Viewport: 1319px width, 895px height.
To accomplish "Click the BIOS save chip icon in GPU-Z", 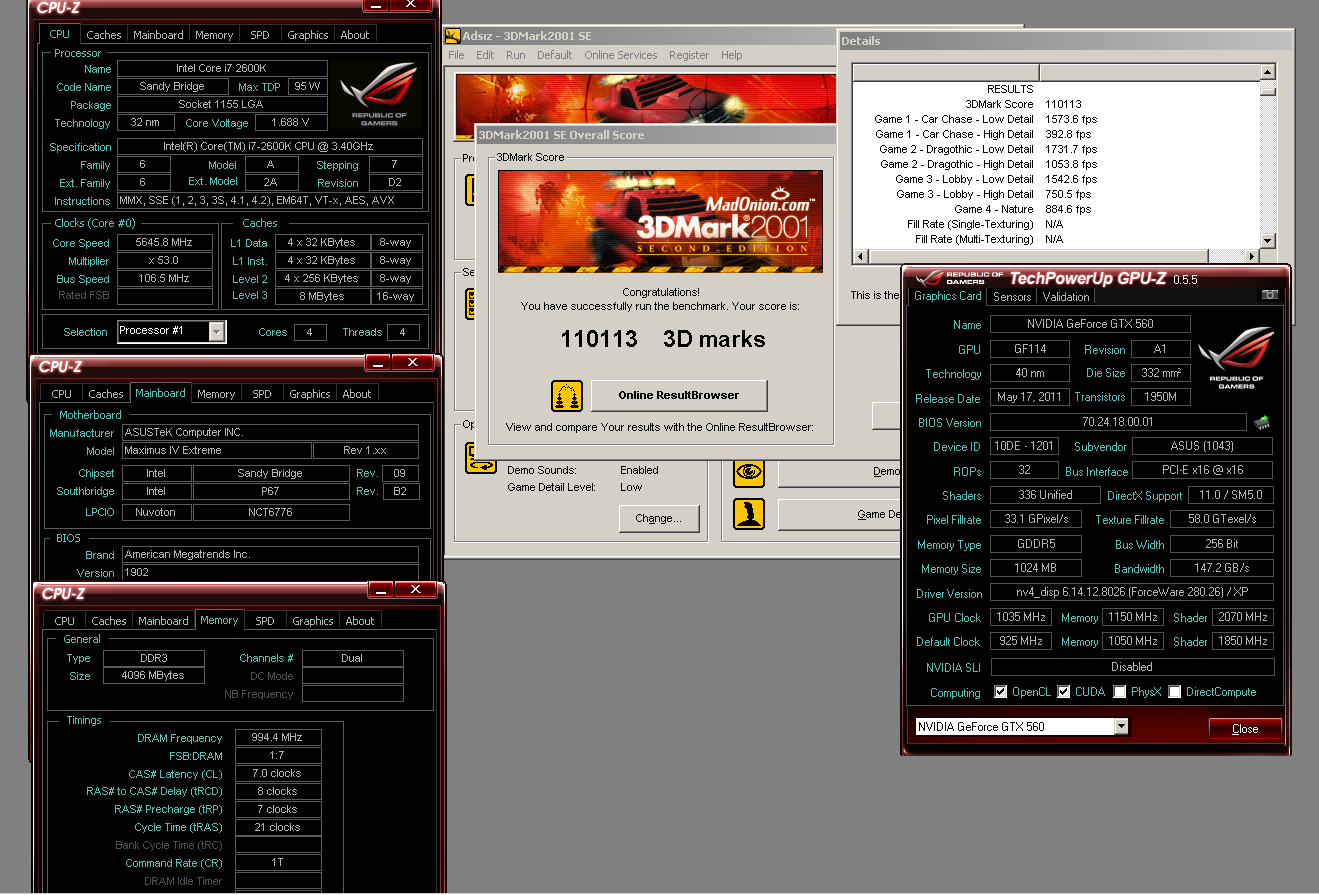I will point(1262,422).
